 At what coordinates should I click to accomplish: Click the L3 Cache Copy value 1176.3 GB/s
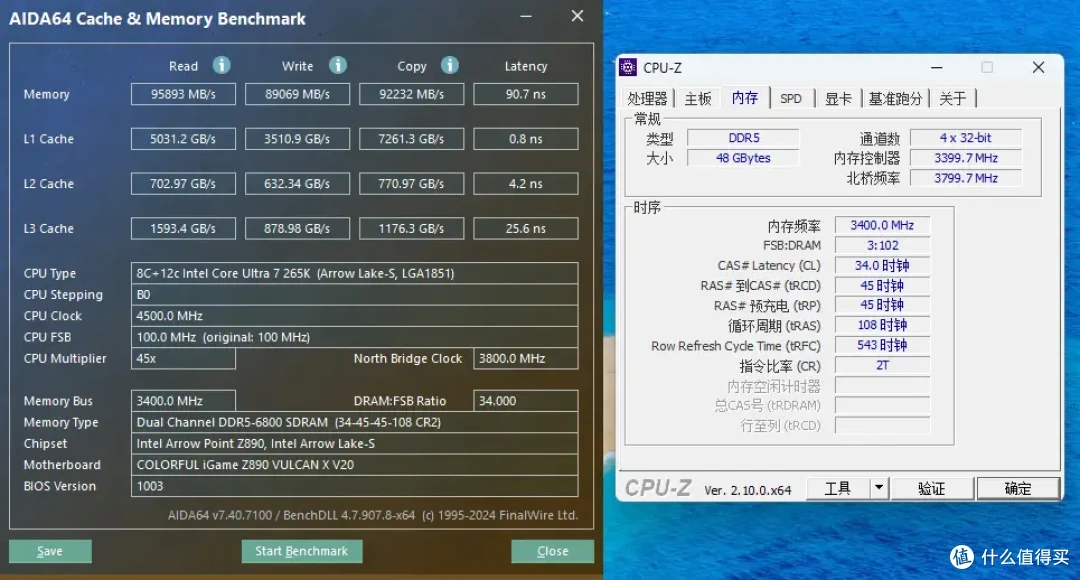pos(411,229)
